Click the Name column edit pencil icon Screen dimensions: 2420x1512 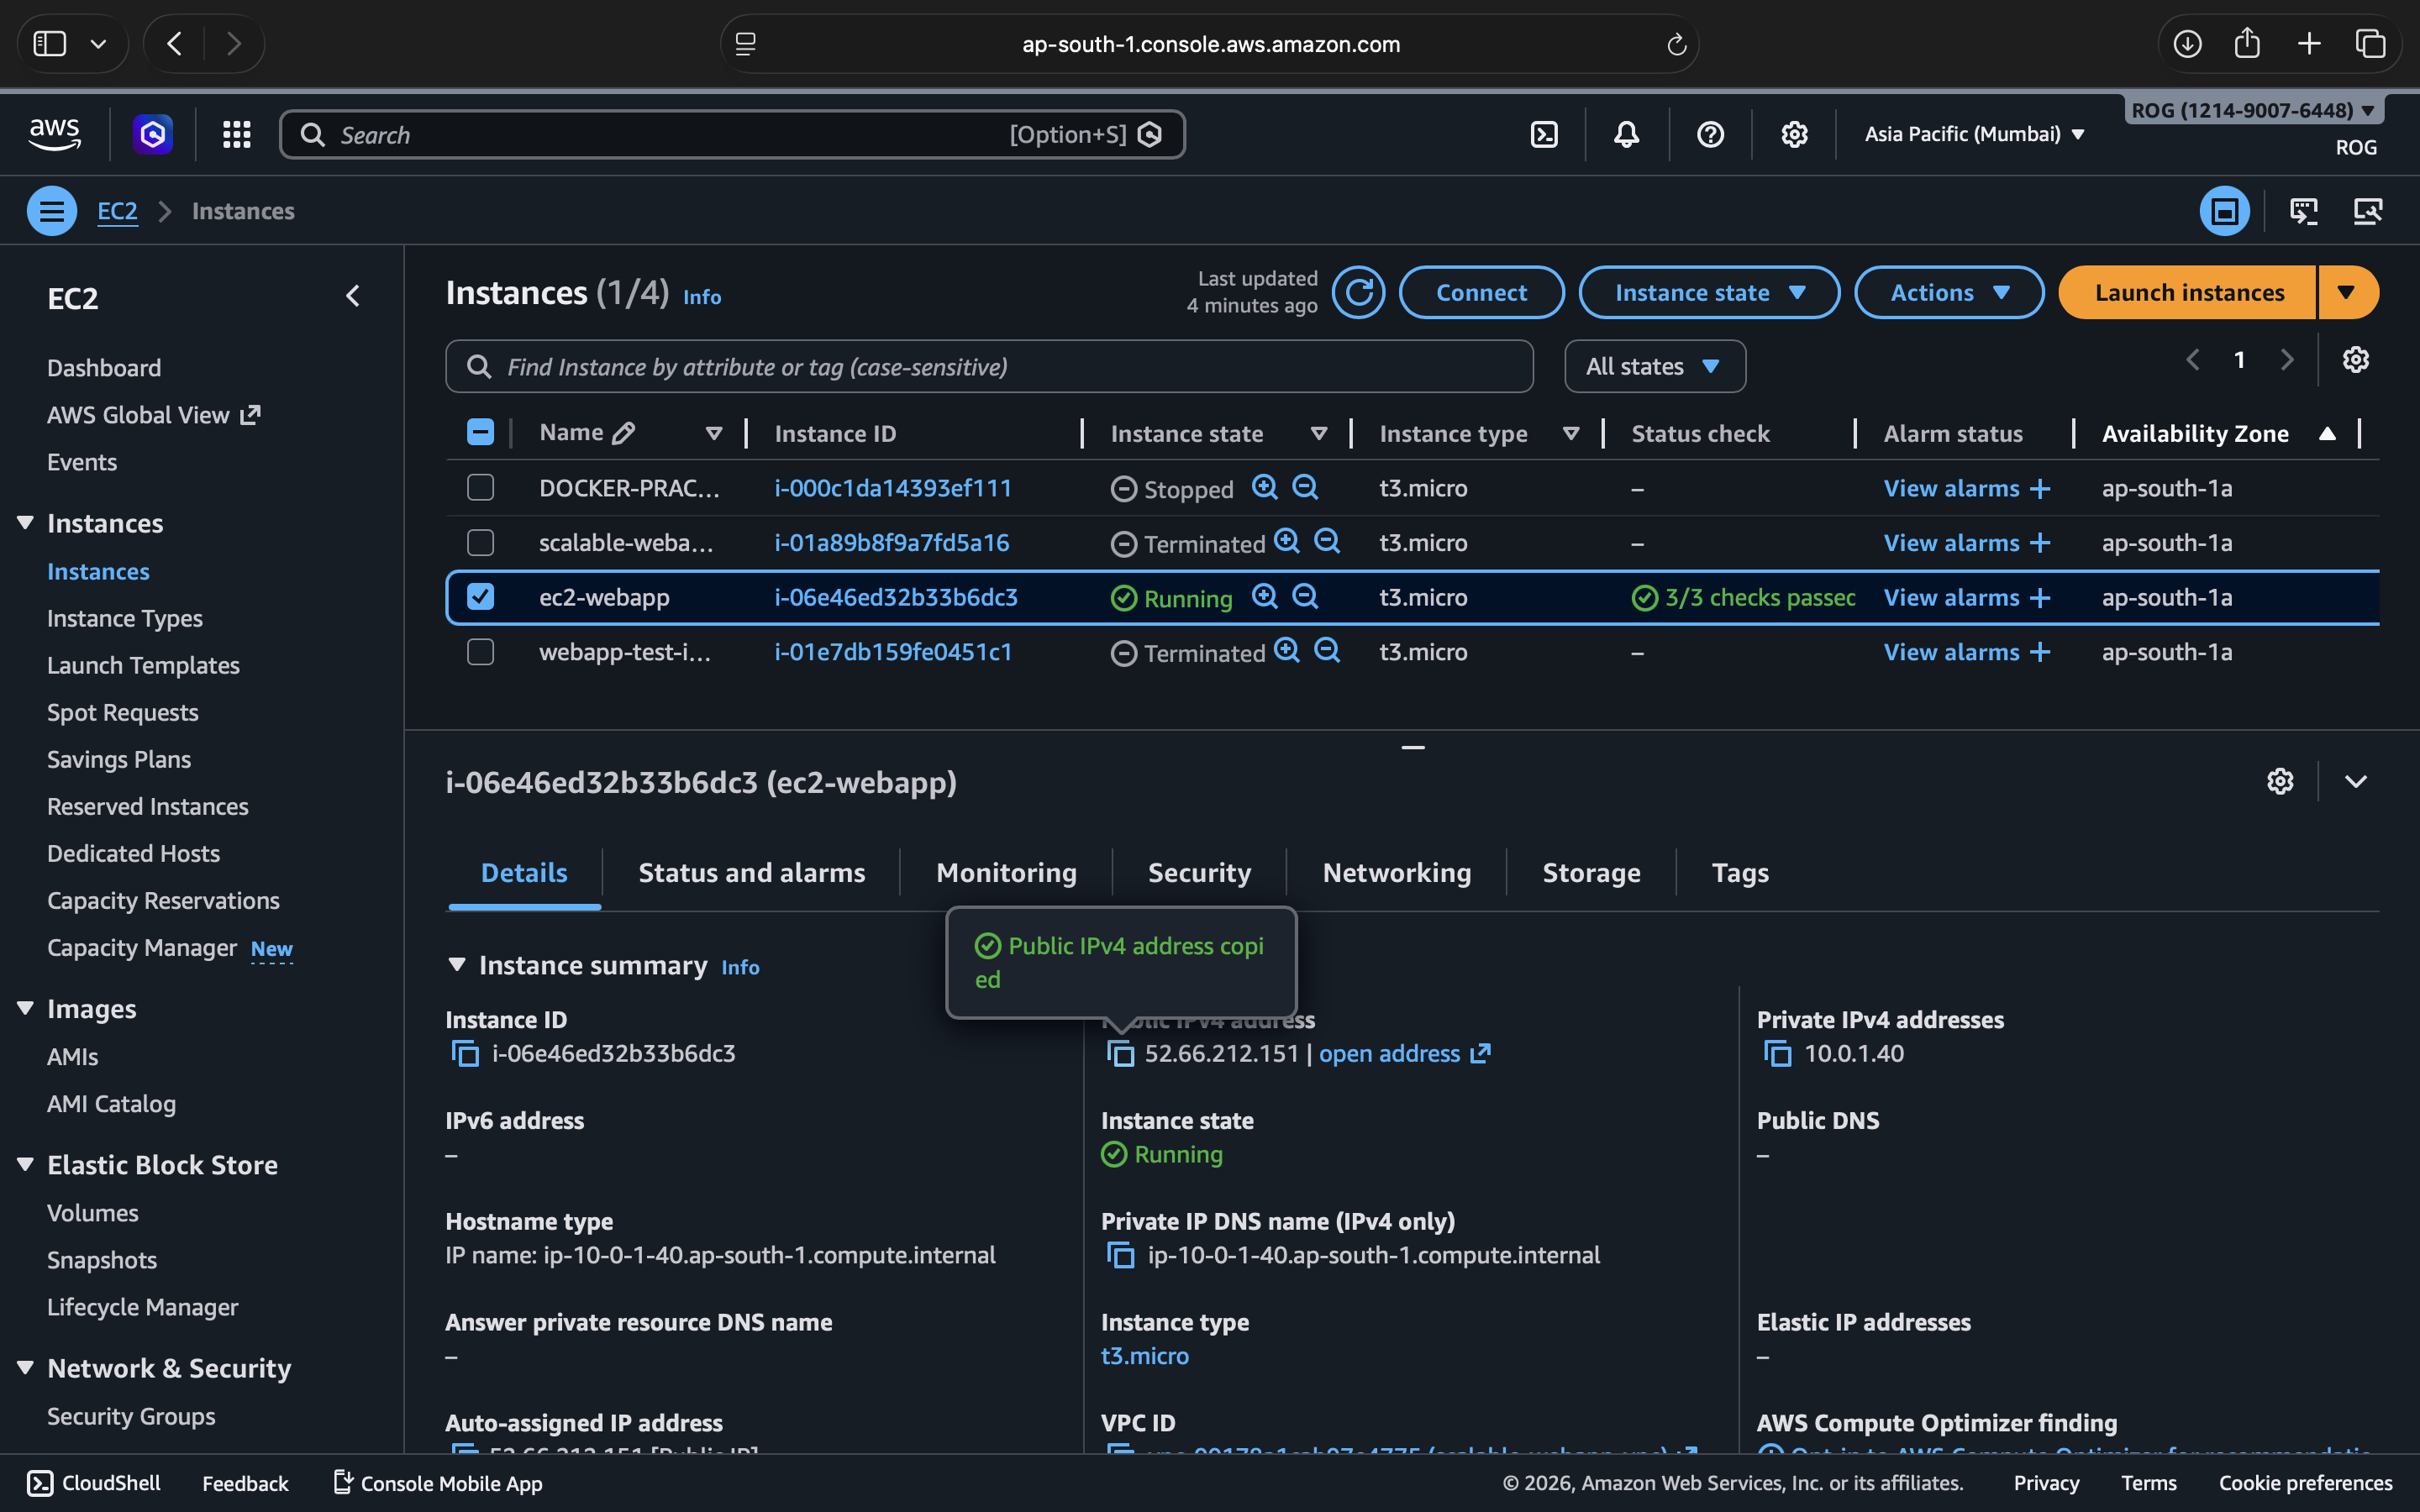623,433
